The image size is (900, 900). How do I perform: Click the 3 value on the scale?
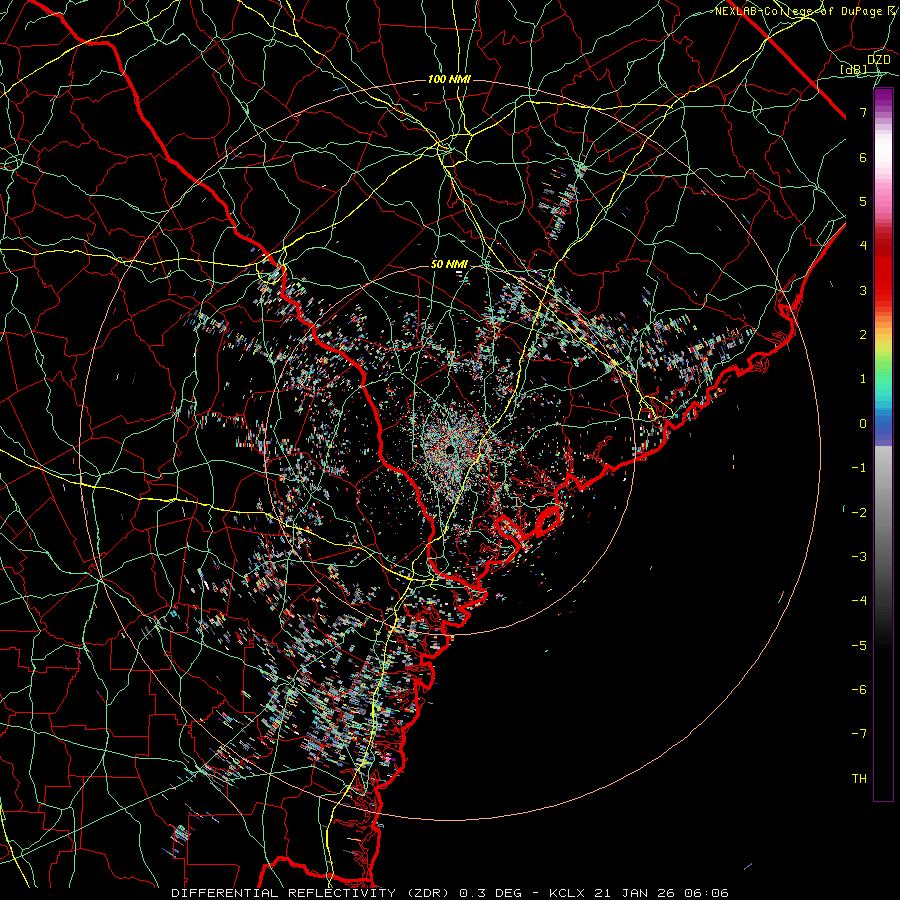click(863, 290)
